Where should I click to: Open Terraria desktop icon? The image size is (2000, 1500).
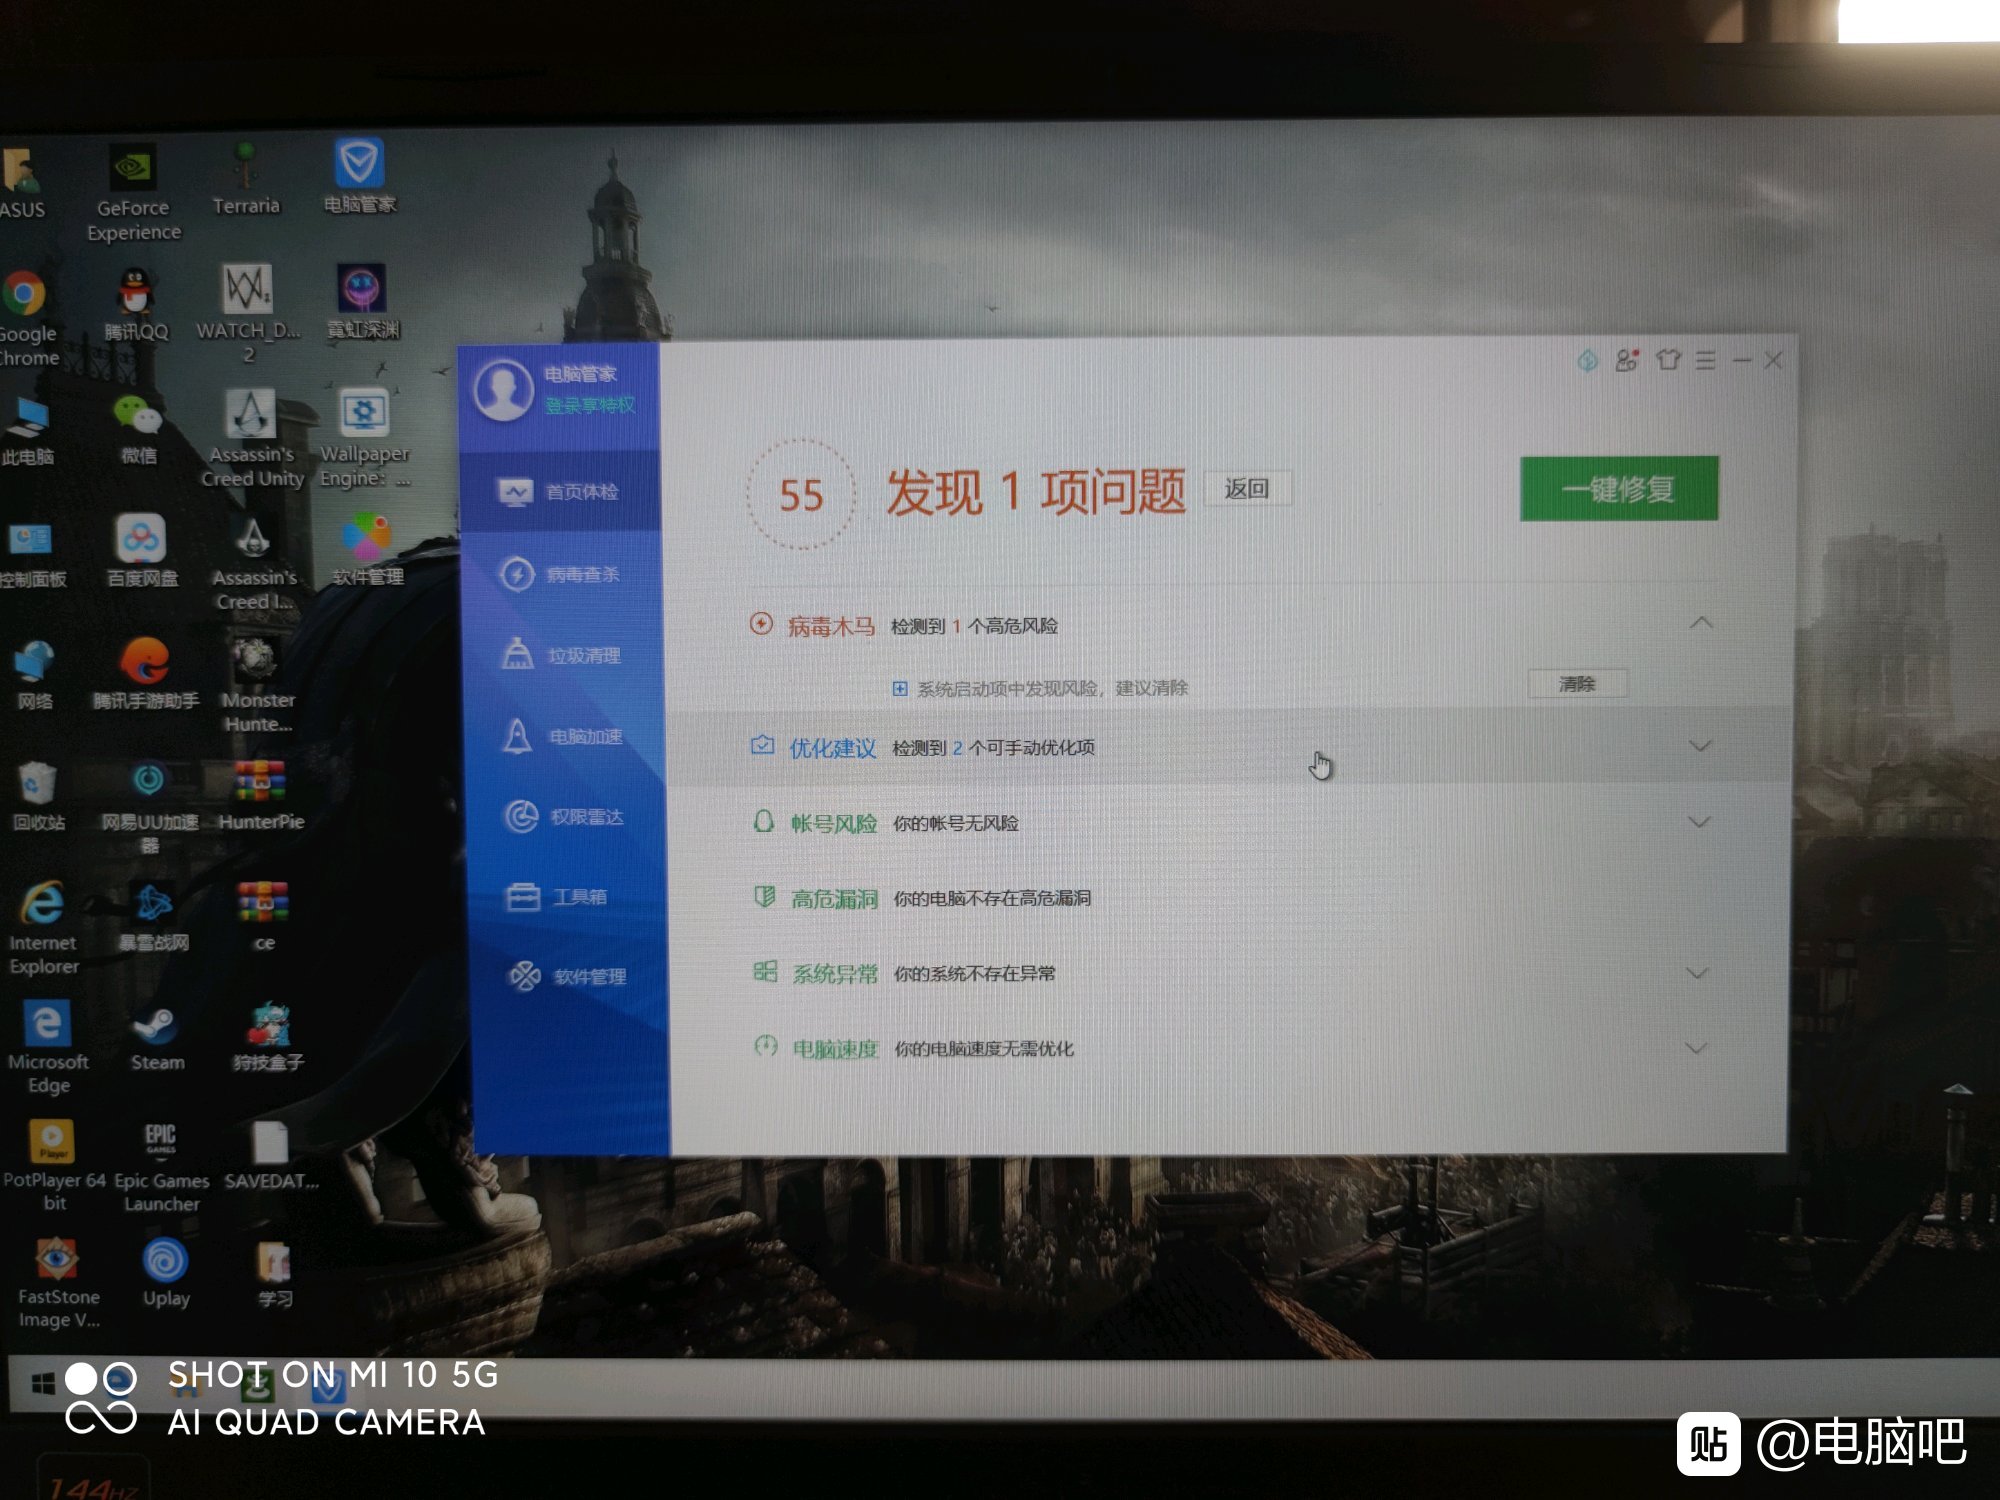pyautogui.click(x=246, y=178)
